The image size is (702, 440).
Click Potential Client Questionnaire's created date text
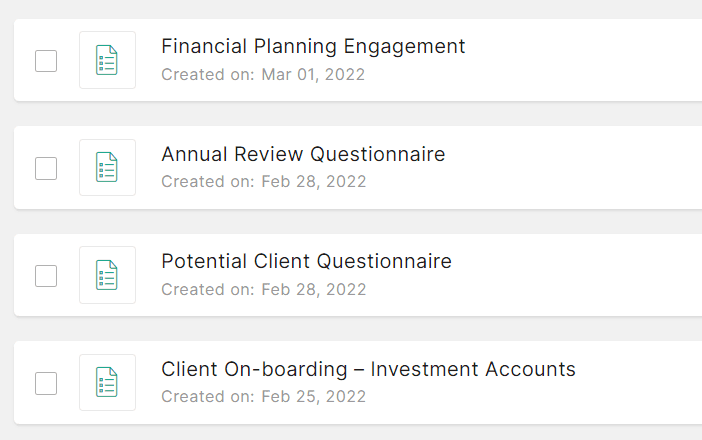tap(263, 290)
